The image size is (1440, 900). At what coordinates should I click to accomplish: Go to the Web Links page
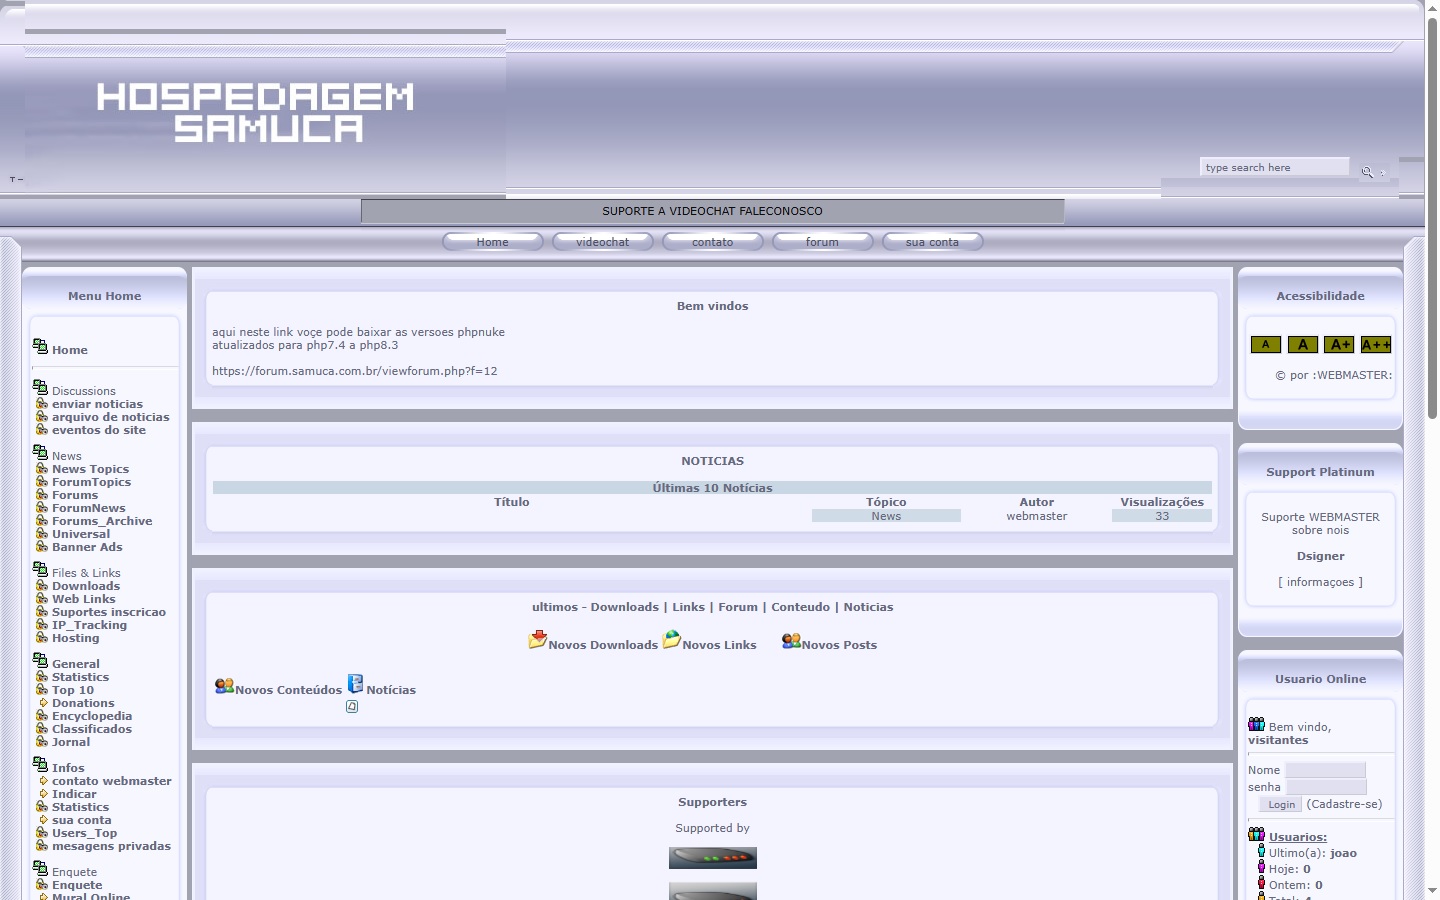[x=84, y=599]
